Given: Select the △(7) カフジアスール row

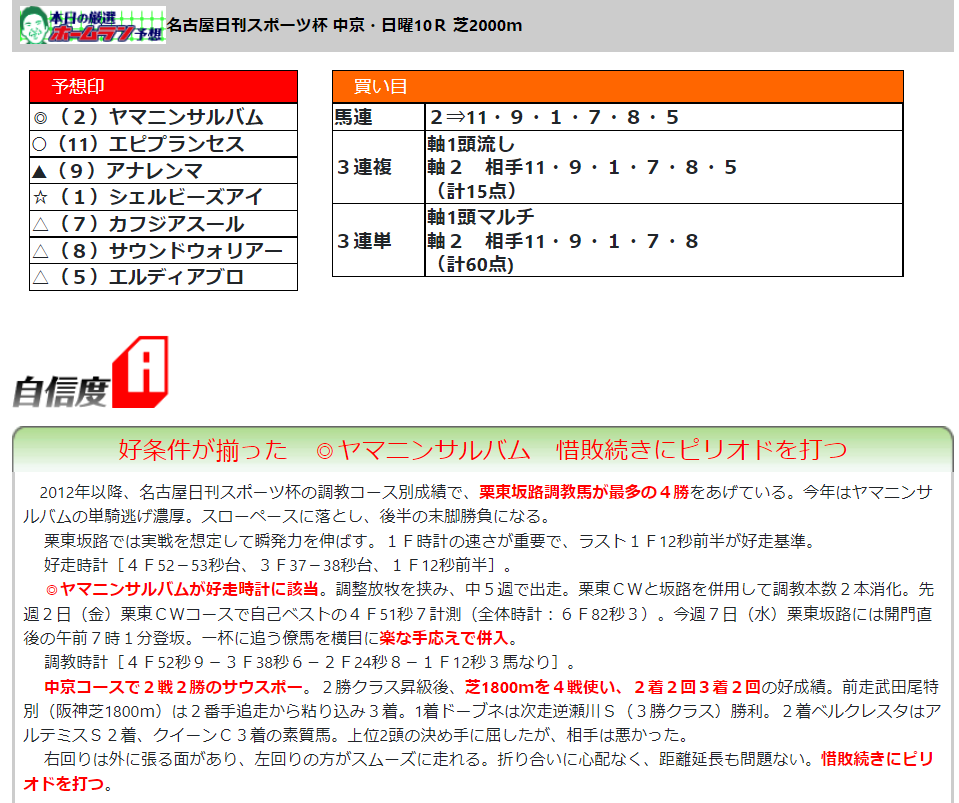Looking at the screenshot, I should click(163, 224).
